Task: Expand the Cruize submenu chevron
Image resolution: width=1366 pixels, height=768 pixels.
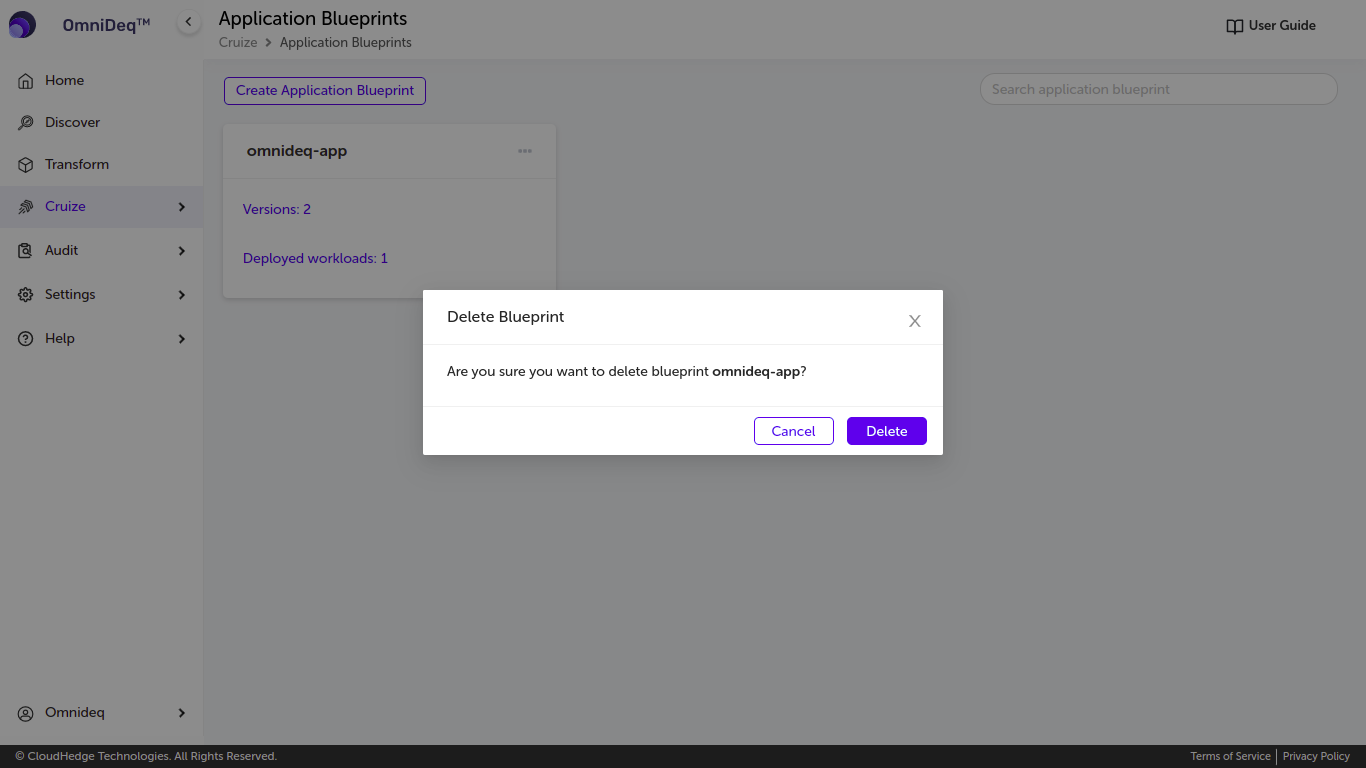Action: click(182, 207)
